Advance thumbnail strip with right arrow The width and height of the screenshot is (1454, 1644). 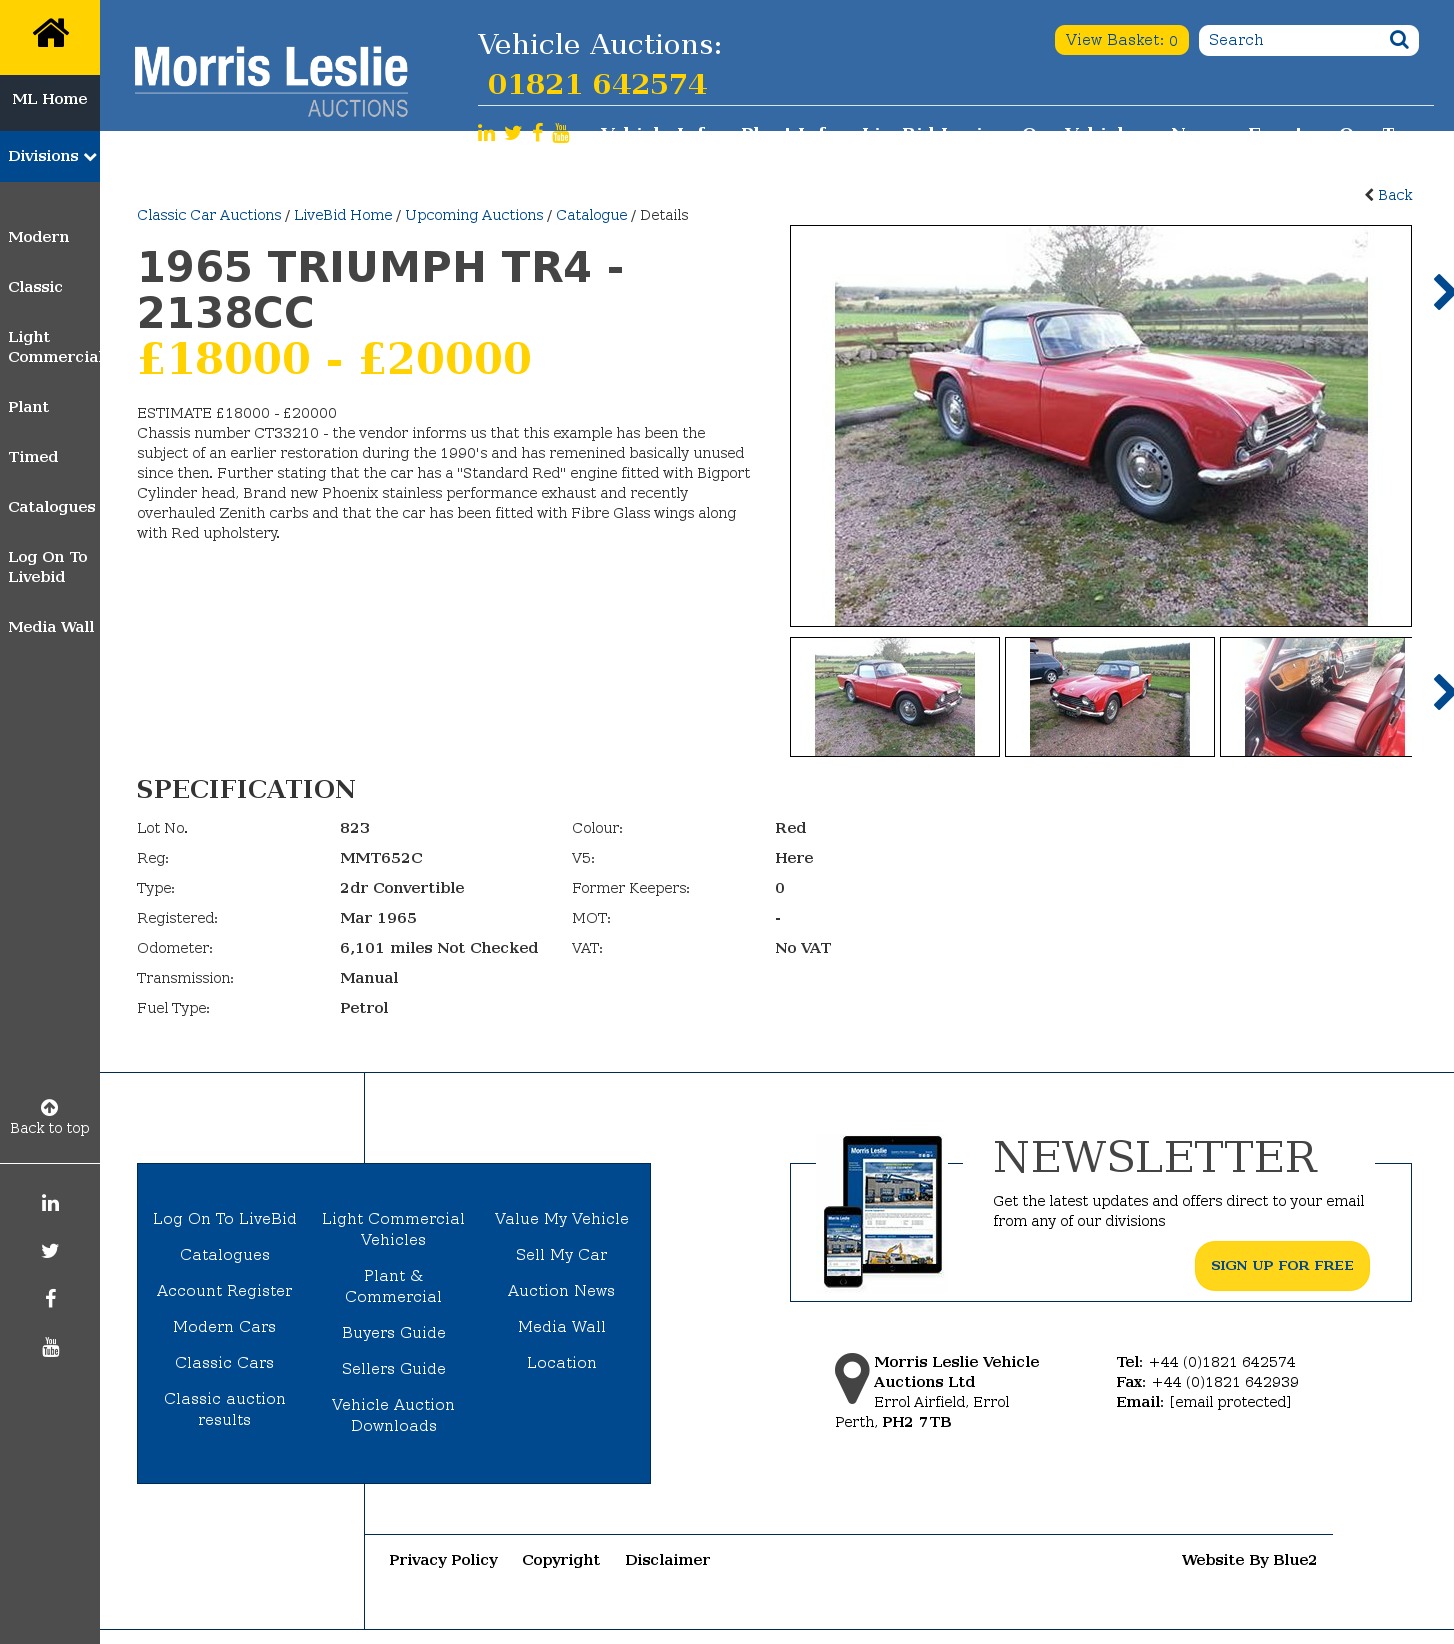[x=1443, y=692]
